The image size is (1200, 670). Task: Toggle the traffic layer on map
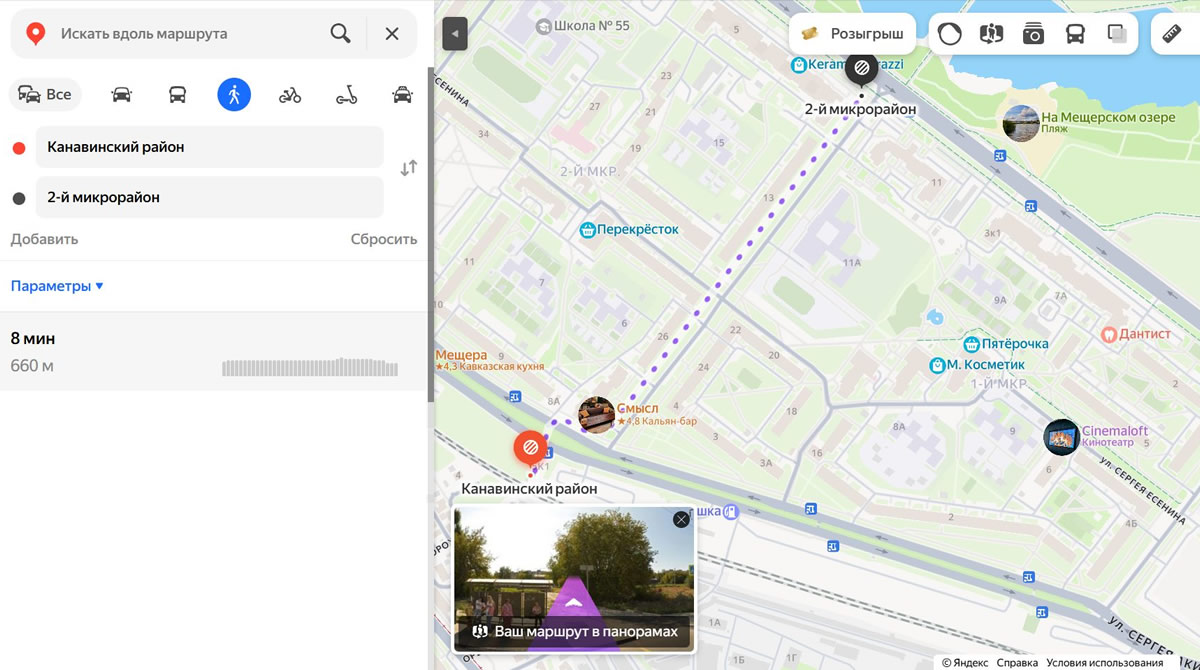click(x=949, y=34)
